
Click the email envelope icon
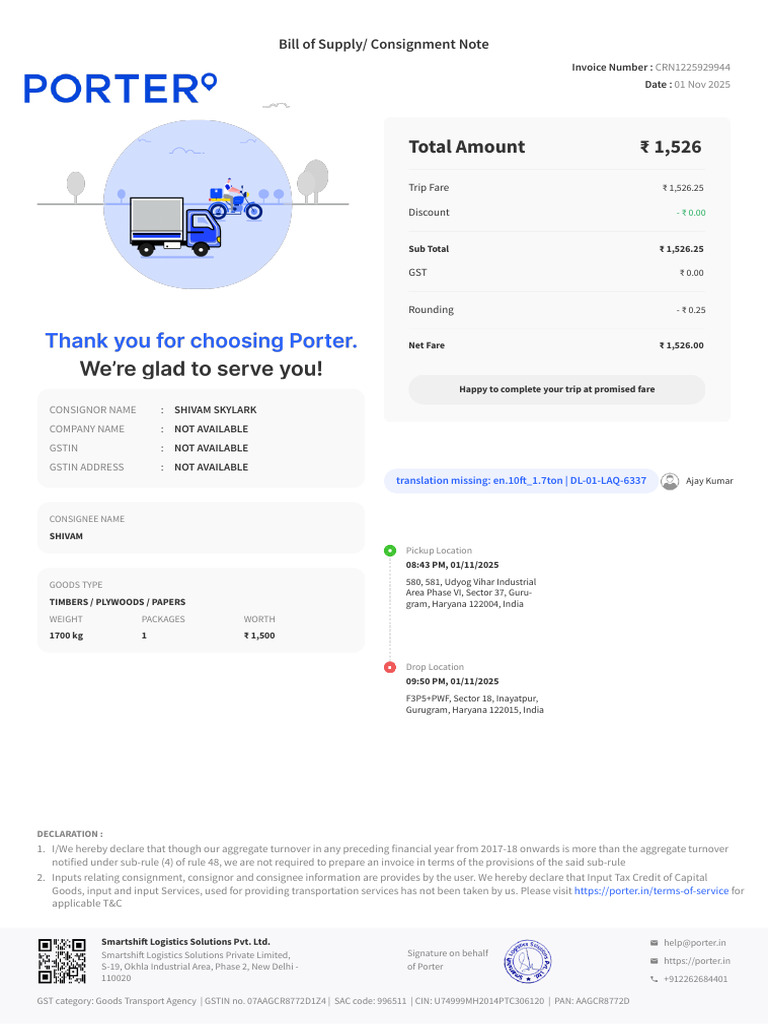(654, 942)
